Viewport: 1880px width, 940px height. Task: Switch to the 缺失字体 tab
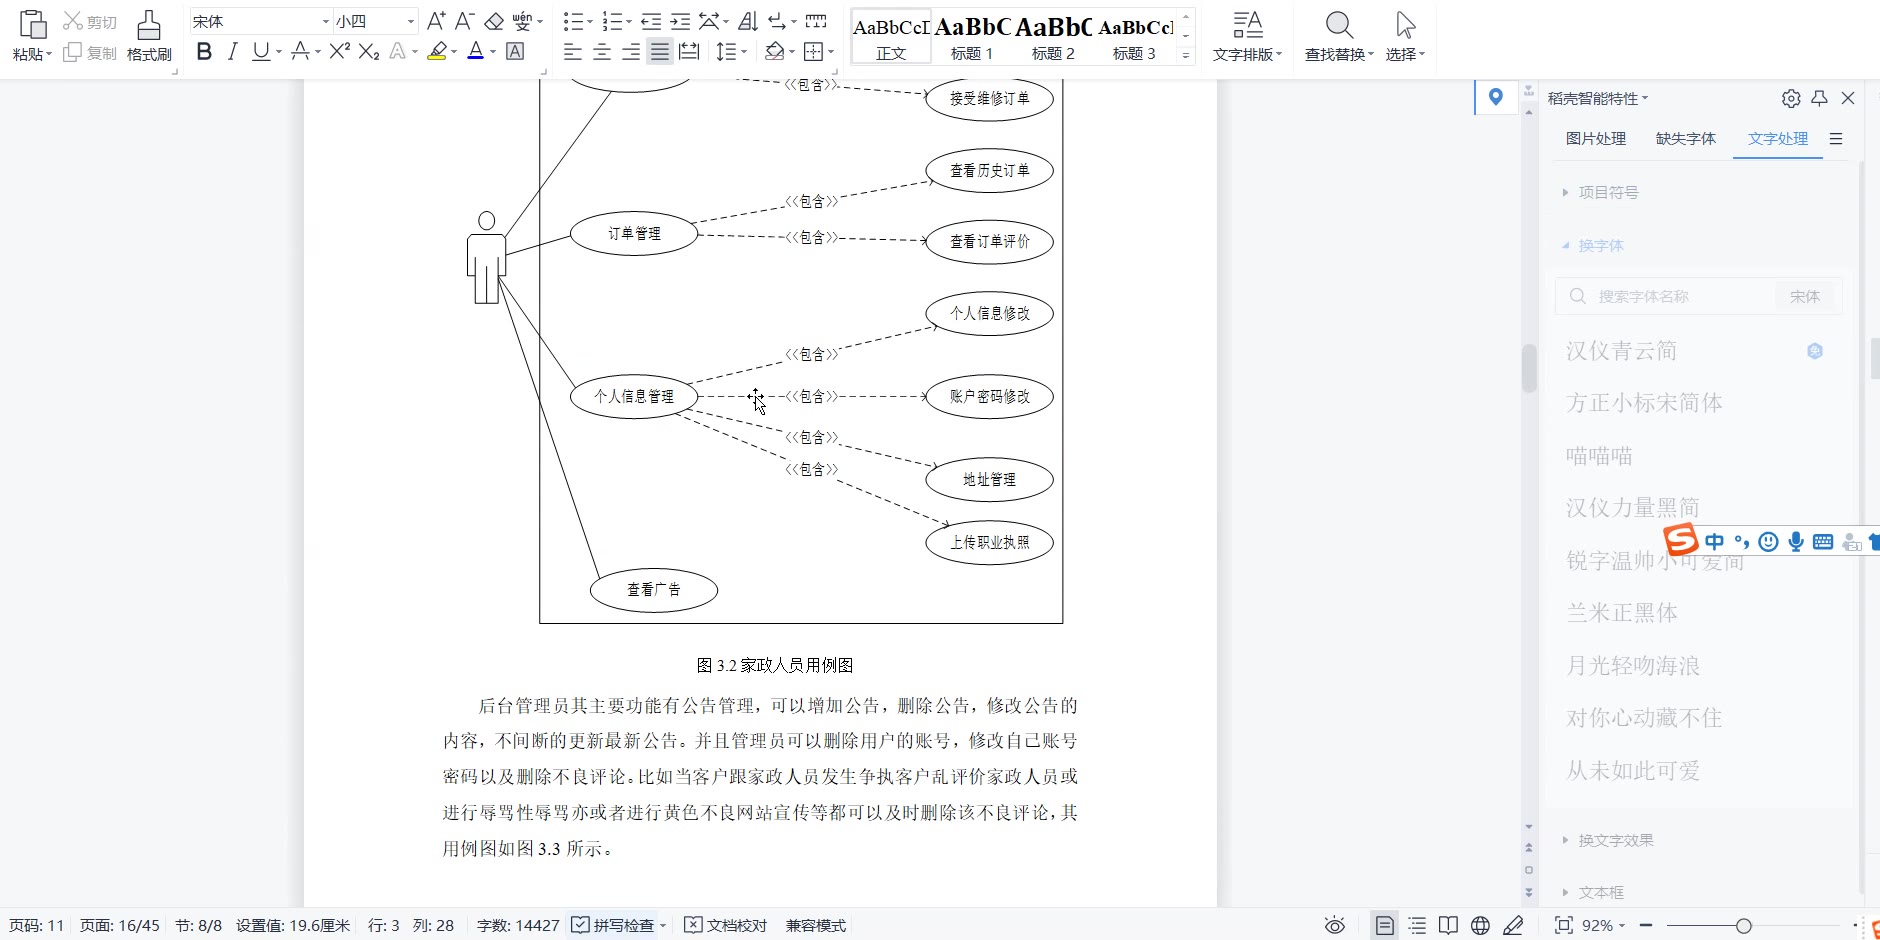pyautogui.click(x=1686, y=139)
